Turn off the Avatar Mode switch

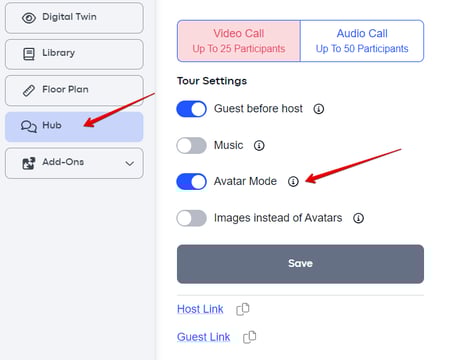191,182
